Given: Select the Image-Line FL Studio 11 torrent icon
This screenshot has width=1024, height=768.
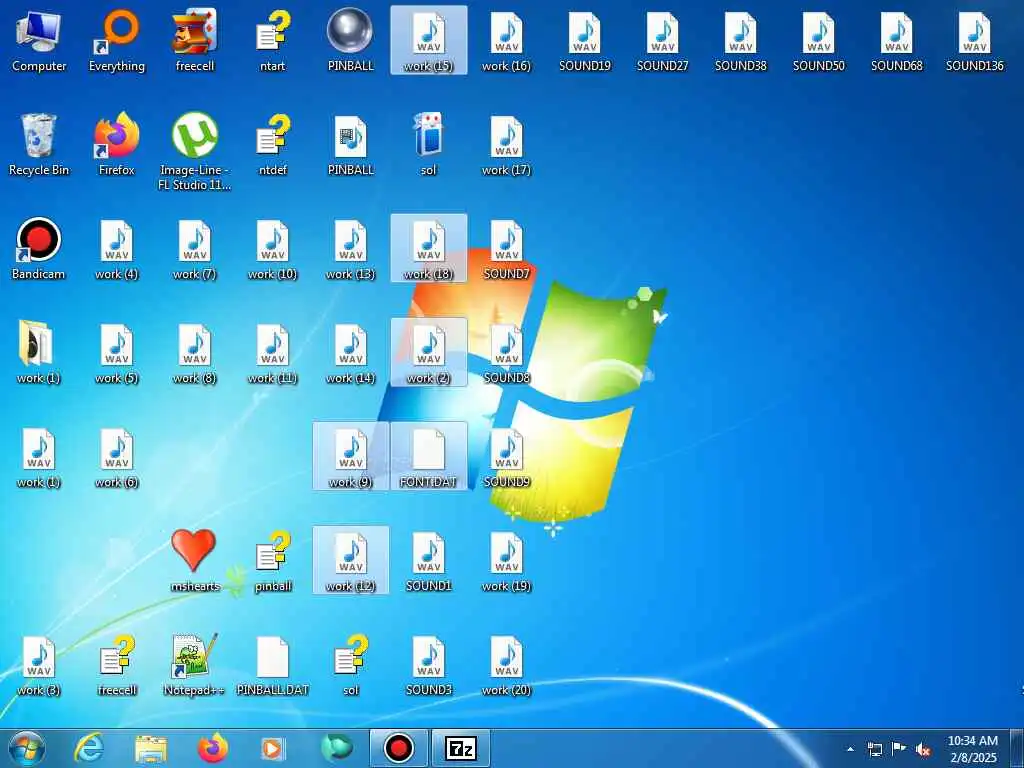Looking at the screenshot, I should 195,152.
